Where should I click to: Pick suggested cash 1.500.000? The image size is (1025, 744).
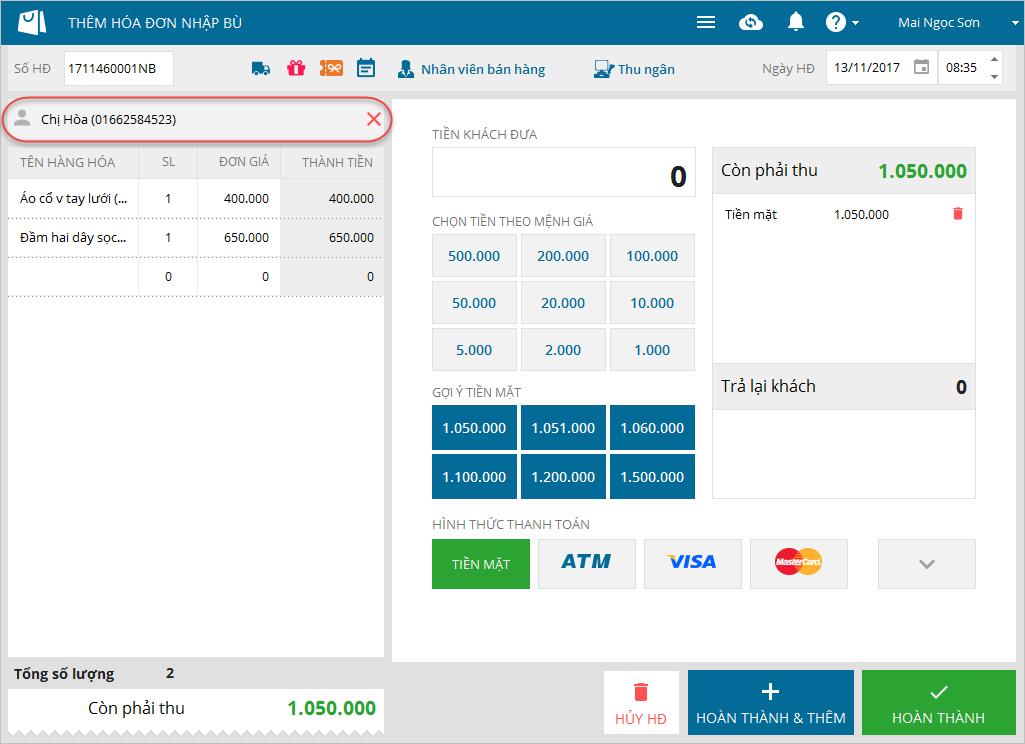coord(652,477)
